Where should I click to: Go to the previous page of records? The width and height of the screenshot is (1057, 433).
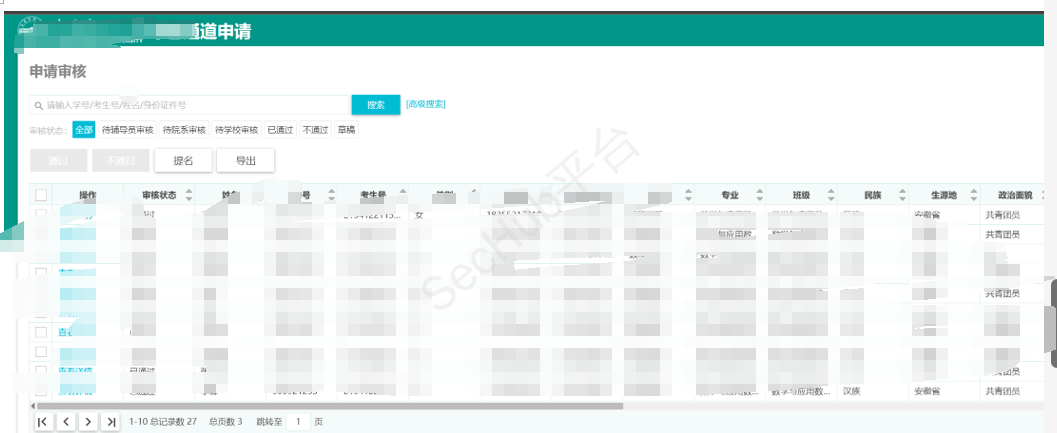point(66,422)
